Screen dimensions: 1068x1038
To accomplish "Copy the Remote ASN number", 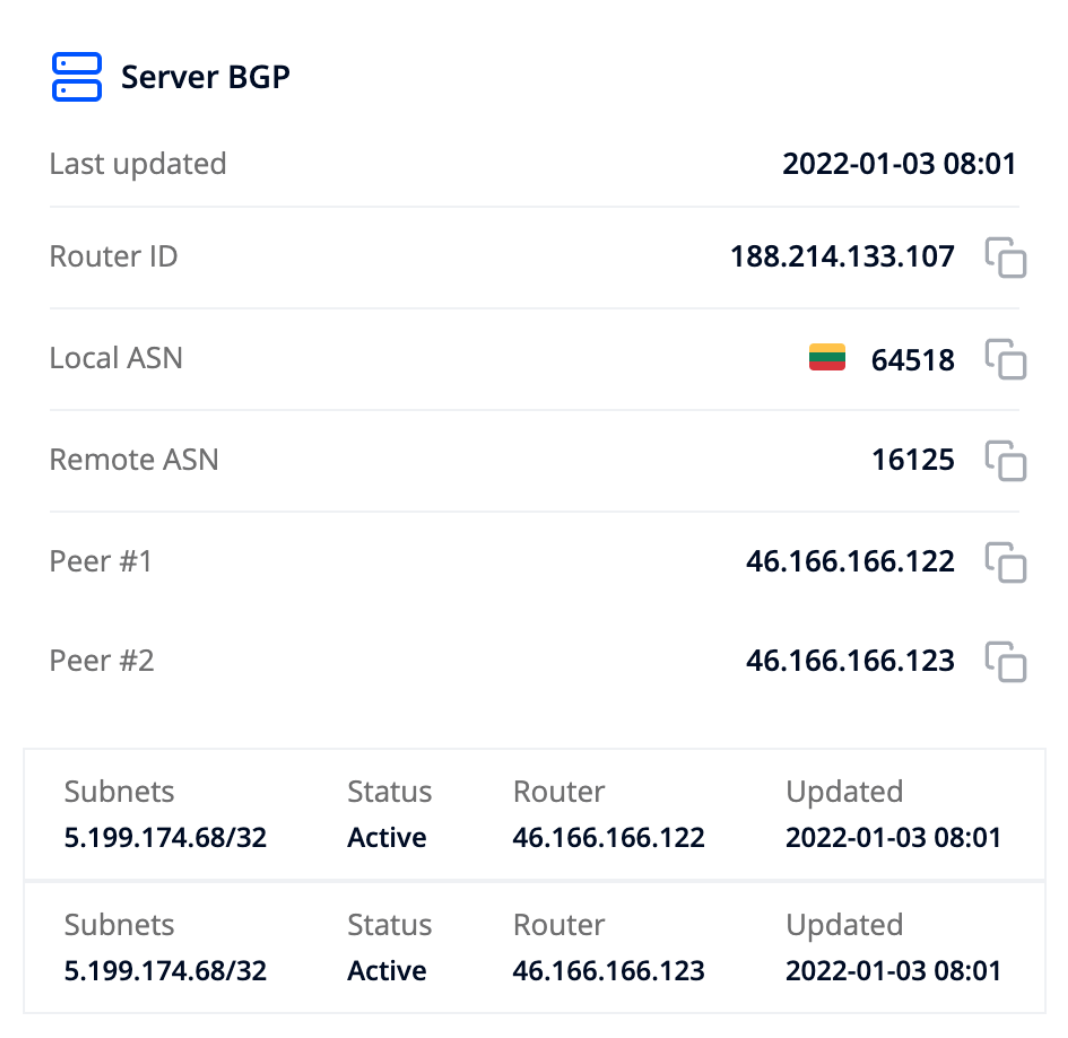I will pyautogui.click(x=1006, y=460).
